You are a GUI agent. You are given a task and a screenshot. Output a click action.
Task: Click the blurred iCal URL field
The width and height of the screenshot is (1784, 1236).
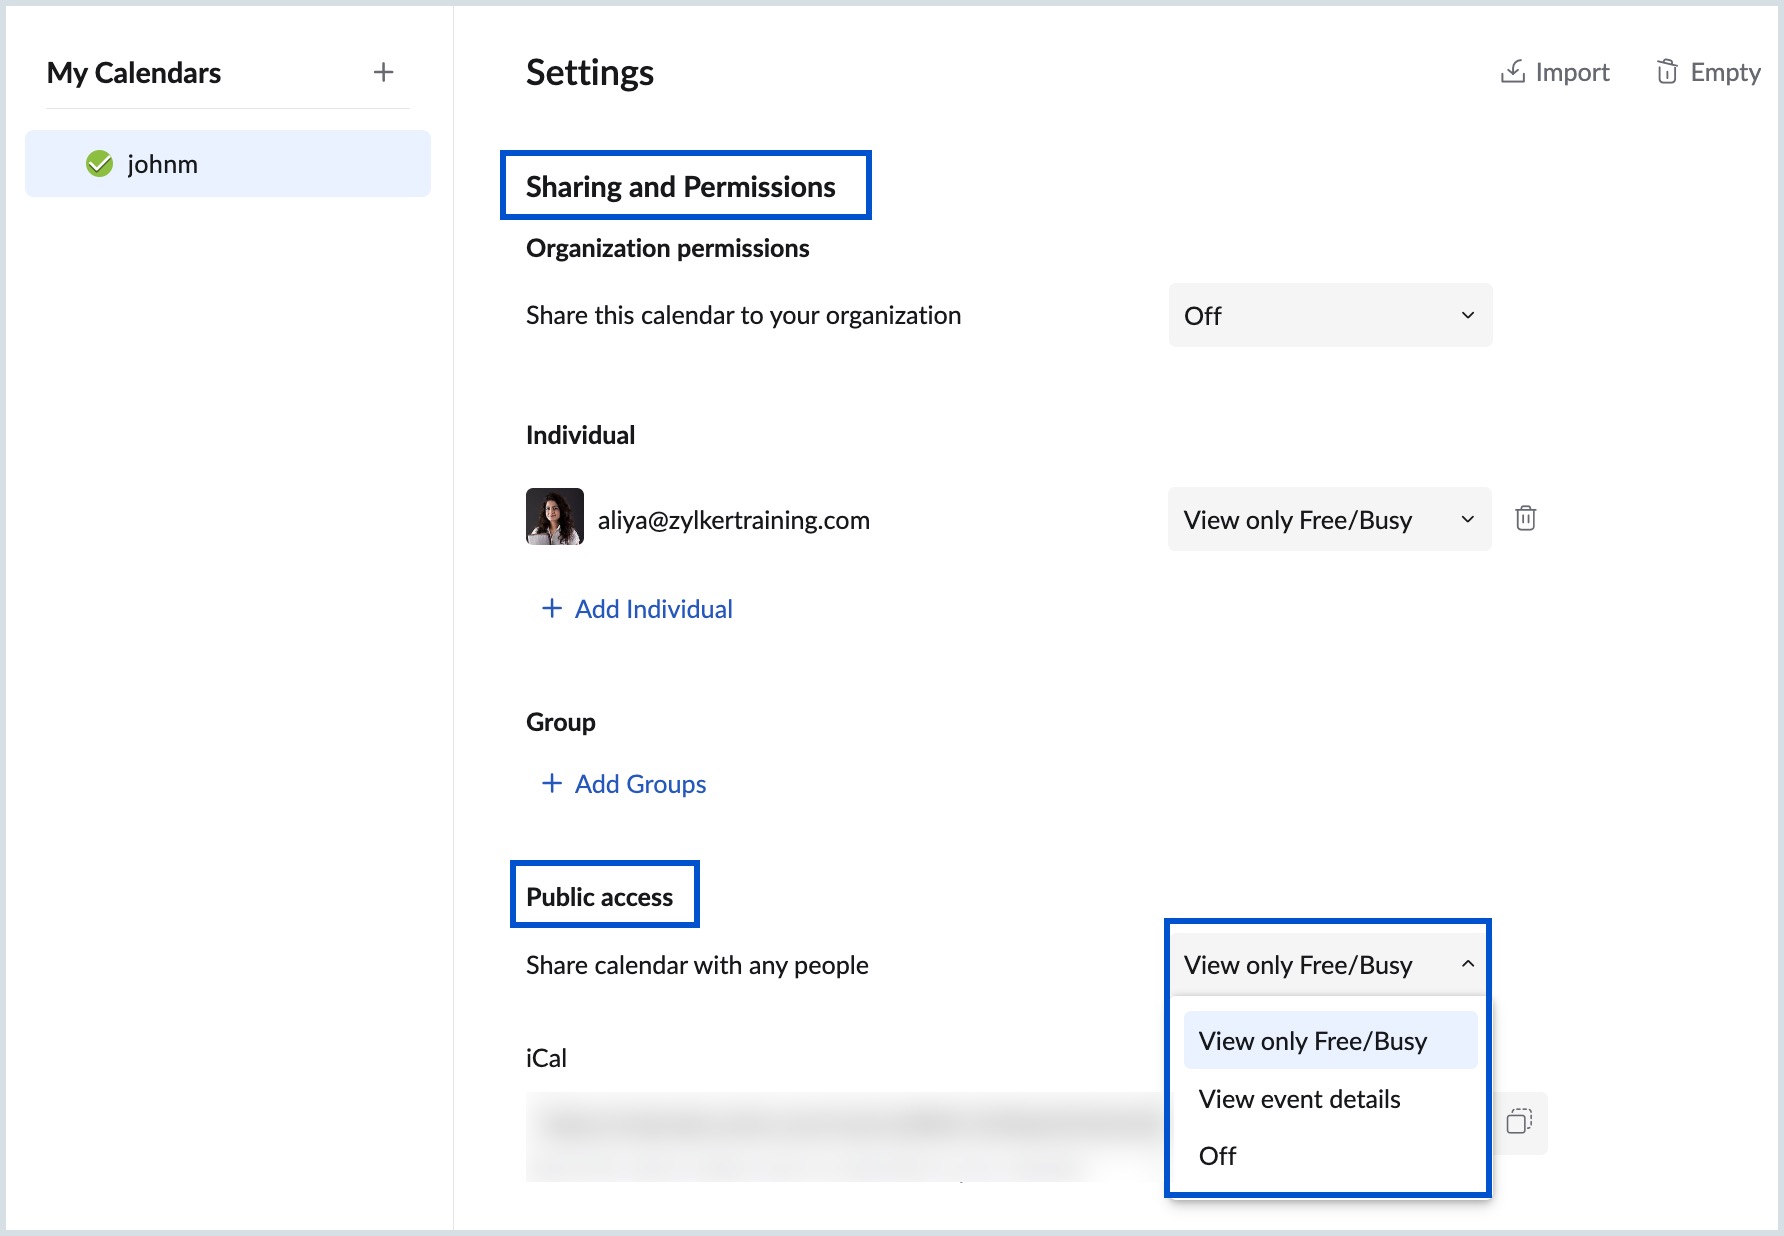point(840,1135)
